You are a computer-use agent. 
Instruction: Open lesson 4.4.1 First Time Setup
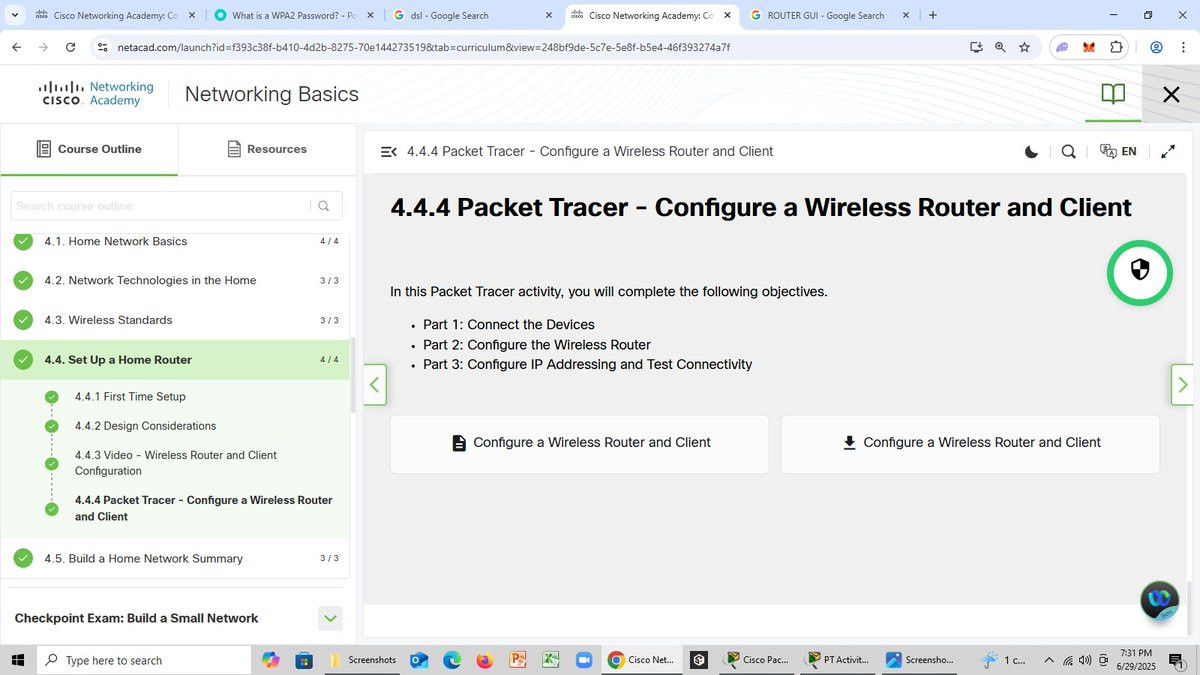point(130,397)
